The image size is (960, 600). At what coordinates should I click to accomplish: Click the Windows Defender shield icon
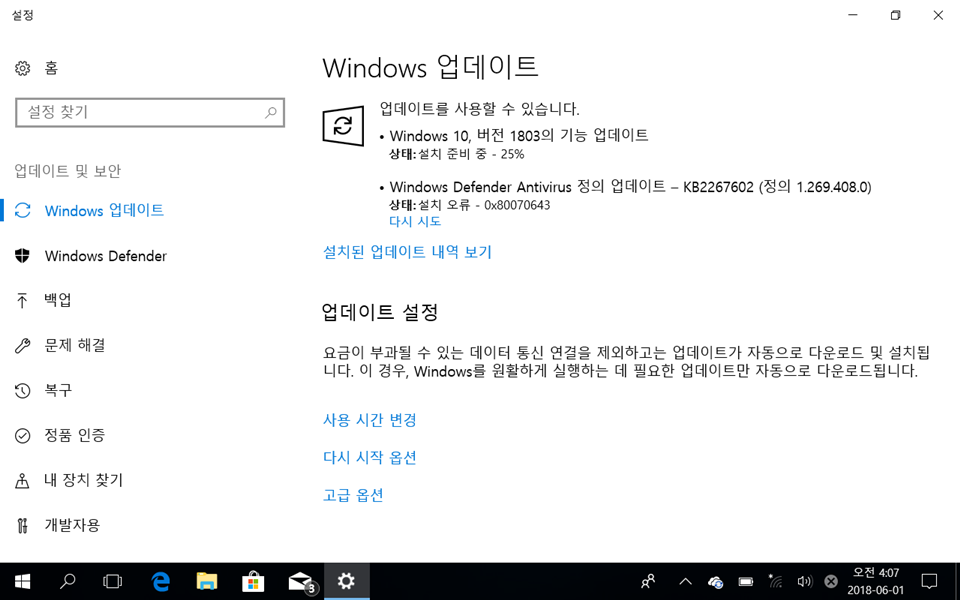(23, 255)
